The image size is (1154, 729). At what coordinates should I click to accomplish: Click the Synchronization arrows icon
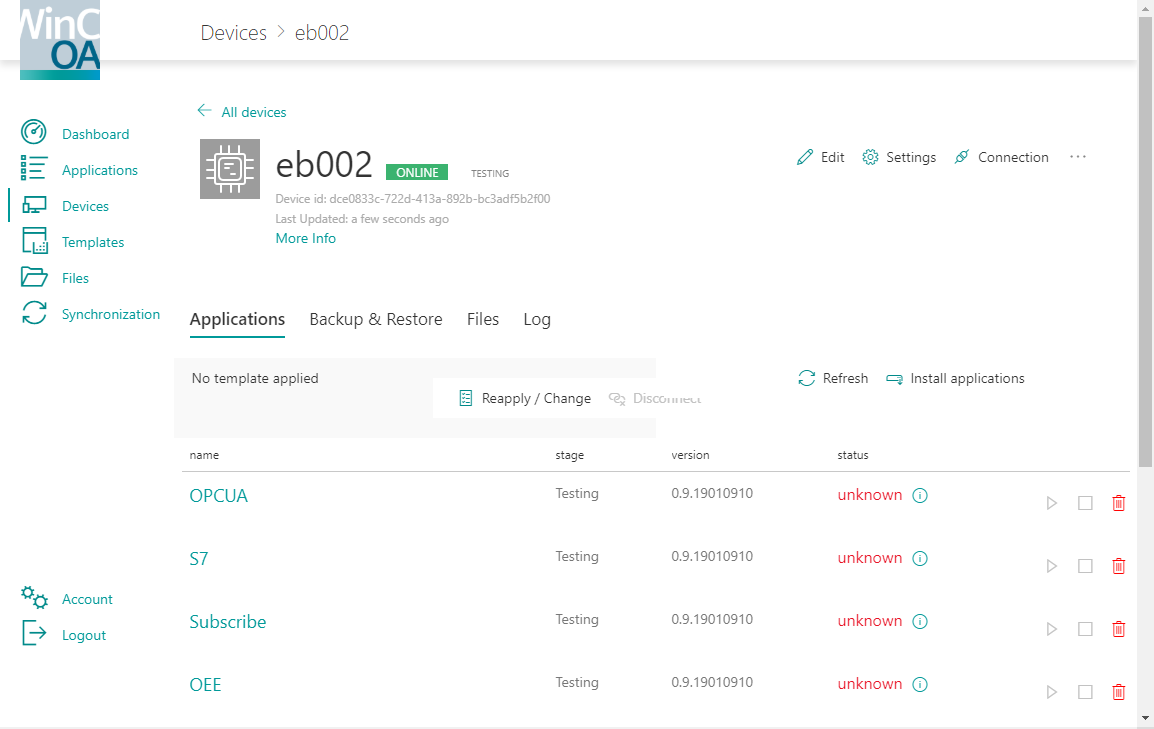click(x=34, y=313)
